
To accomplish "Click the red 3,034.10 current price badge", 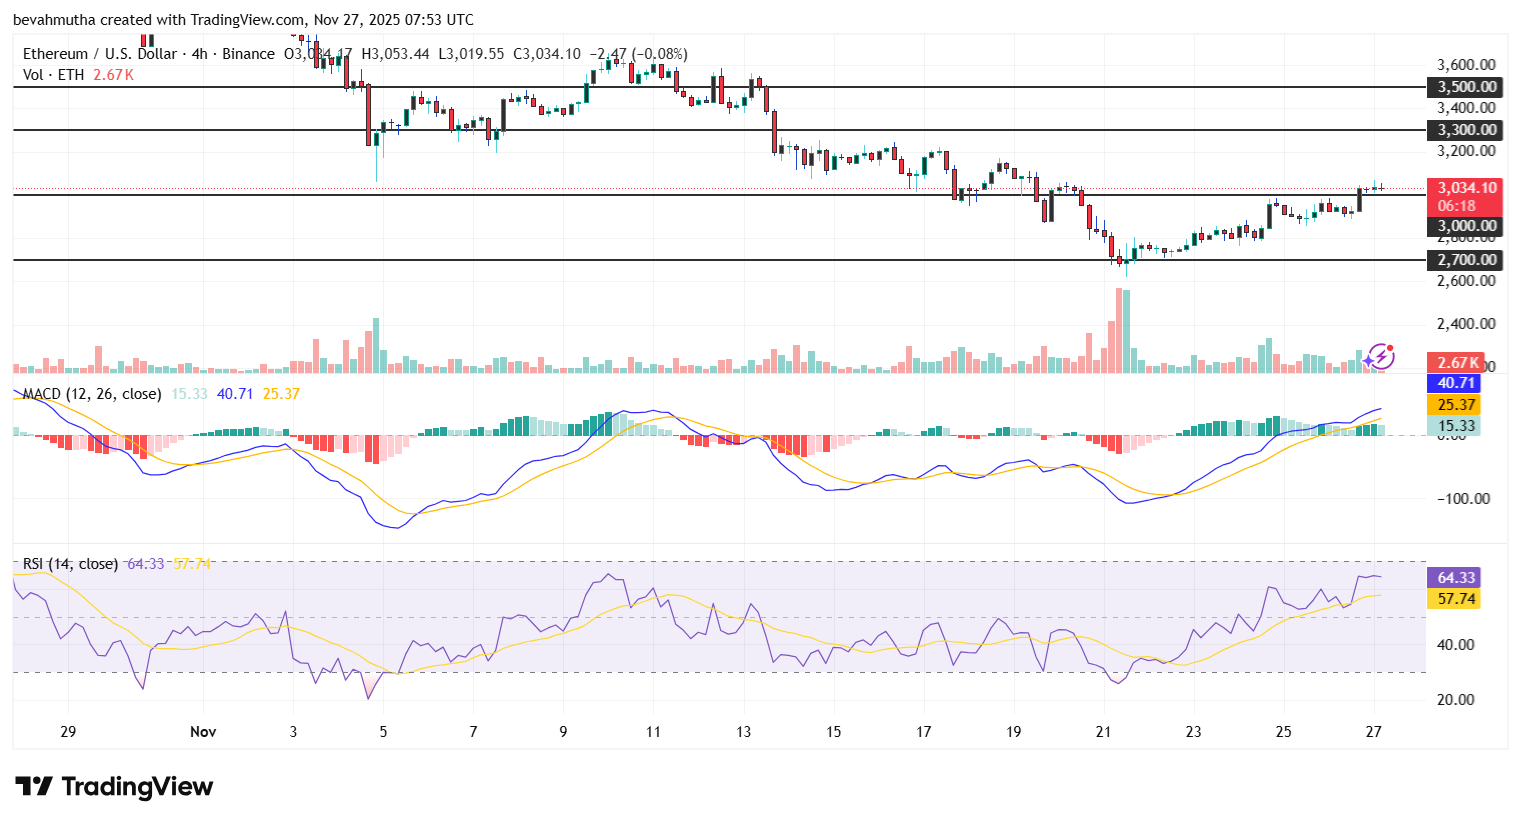I will coord(1464,187).
